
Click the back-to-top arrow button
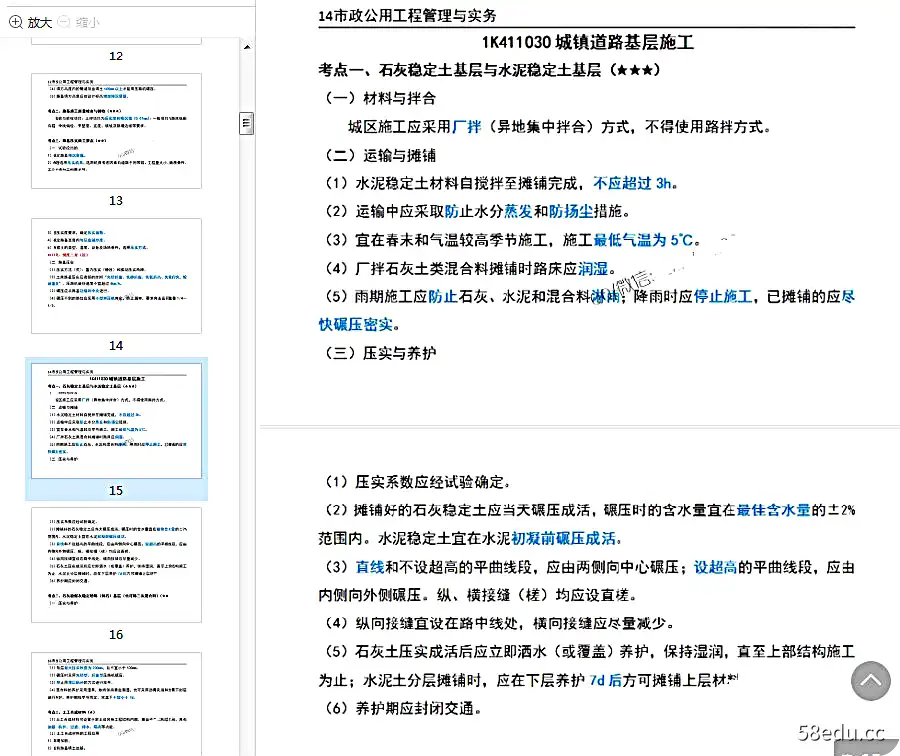pyautogui.click(x=870, y=680)
